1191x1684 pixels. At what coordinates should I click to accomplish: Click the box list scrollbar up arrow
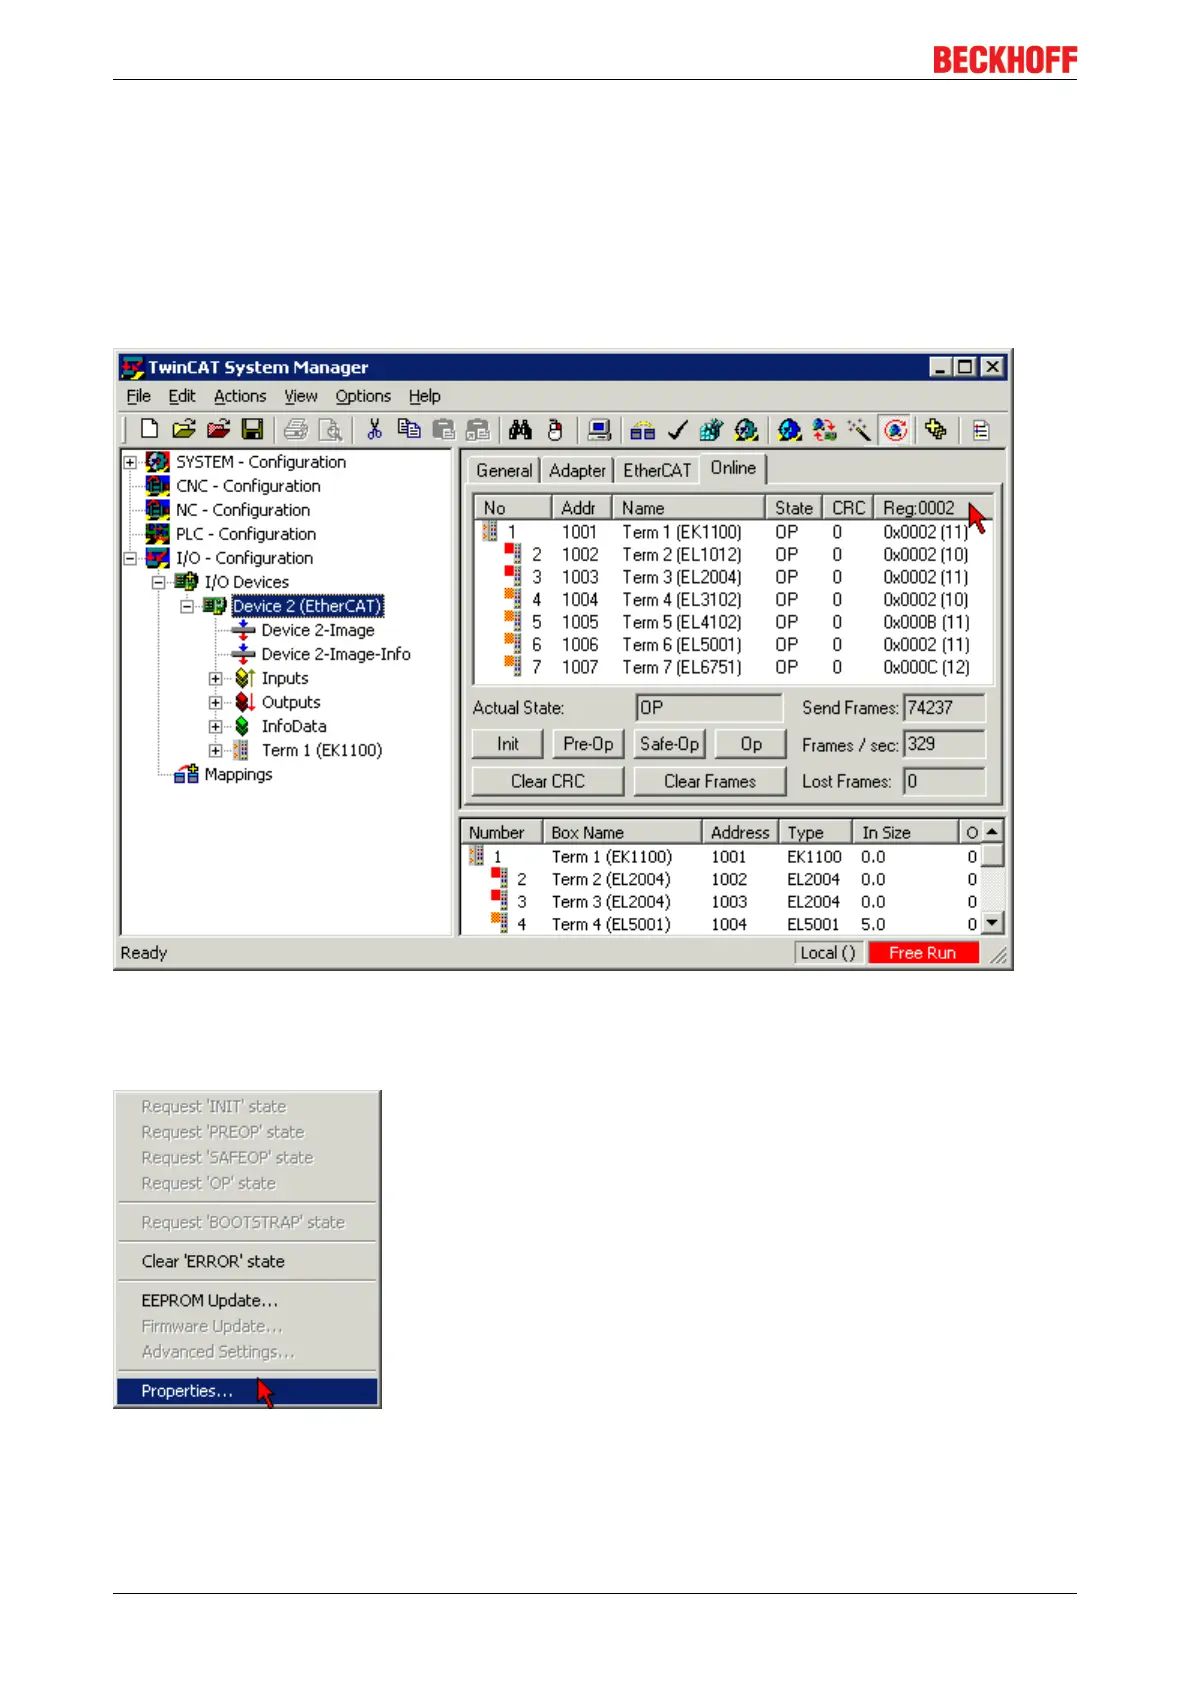(992, 832)
